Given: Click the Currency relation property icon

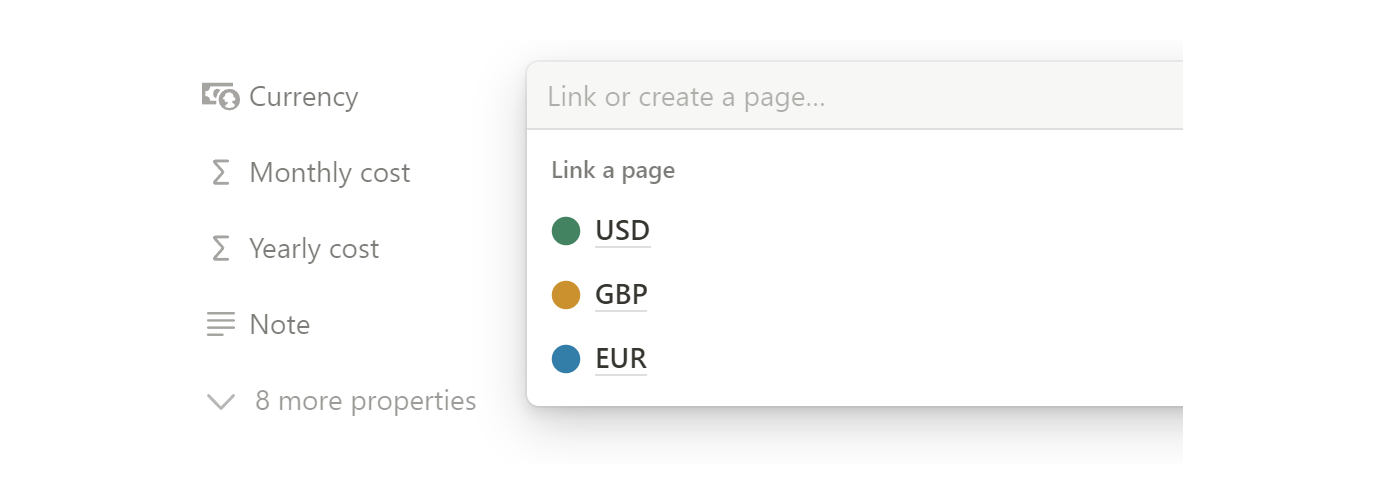Looking at the screenshot, I should point(220,97).
